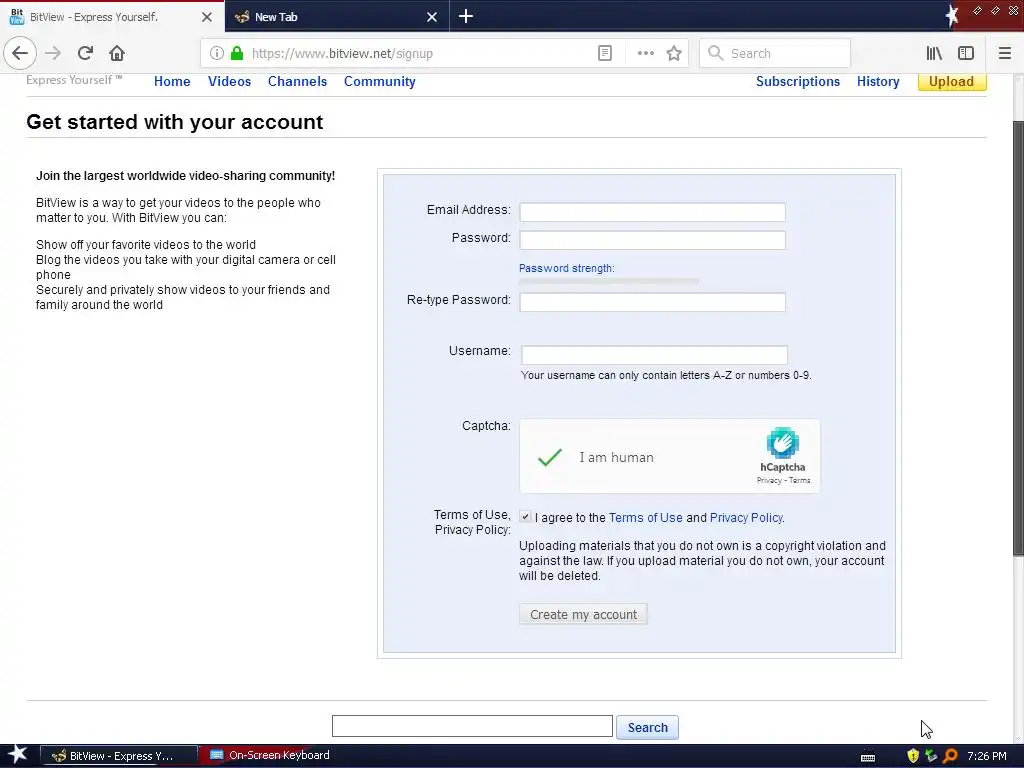Click the page vertical scrollbar thumb
Screen dimensions: 1024x768
[1018, 338]
